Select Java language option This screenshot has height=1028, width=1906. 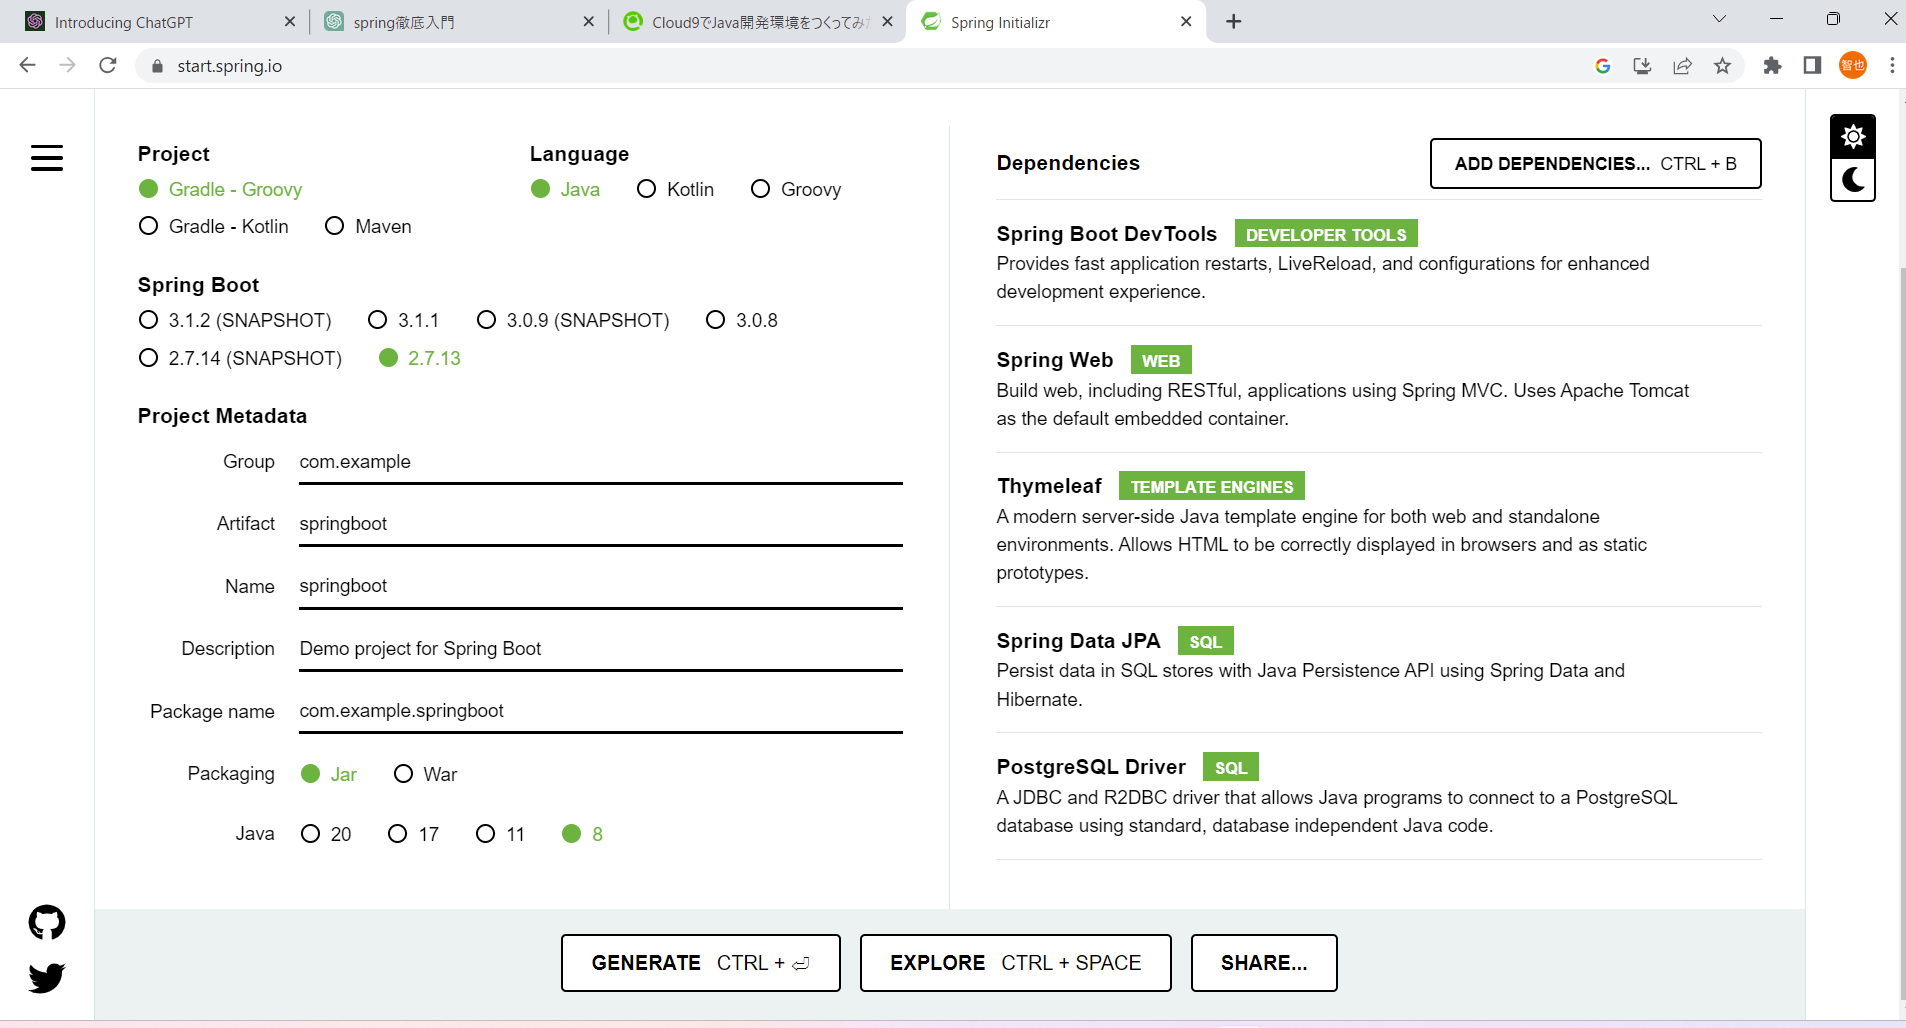click(x=565, y=189)
